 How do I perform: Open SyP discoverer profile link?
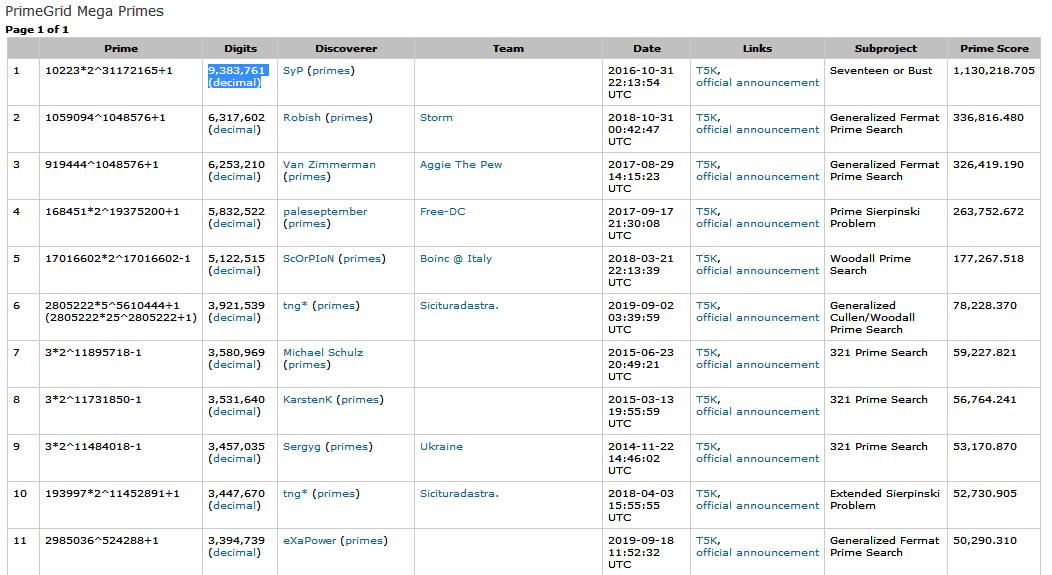292,71
